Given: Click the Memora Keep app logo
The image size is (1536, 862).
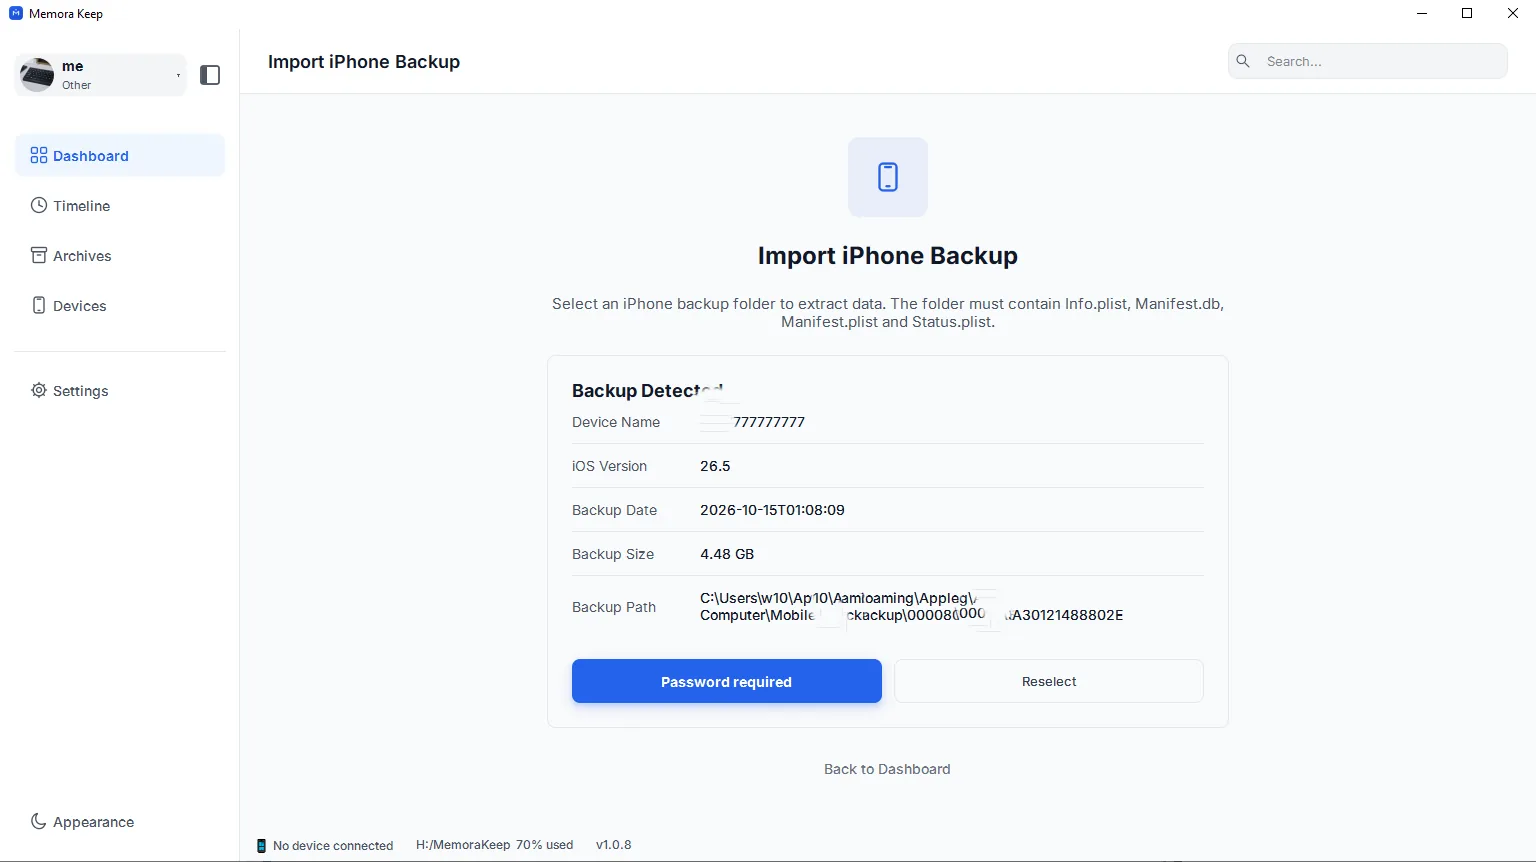Looking at the screenshot, I should click(x=16, y=13).
